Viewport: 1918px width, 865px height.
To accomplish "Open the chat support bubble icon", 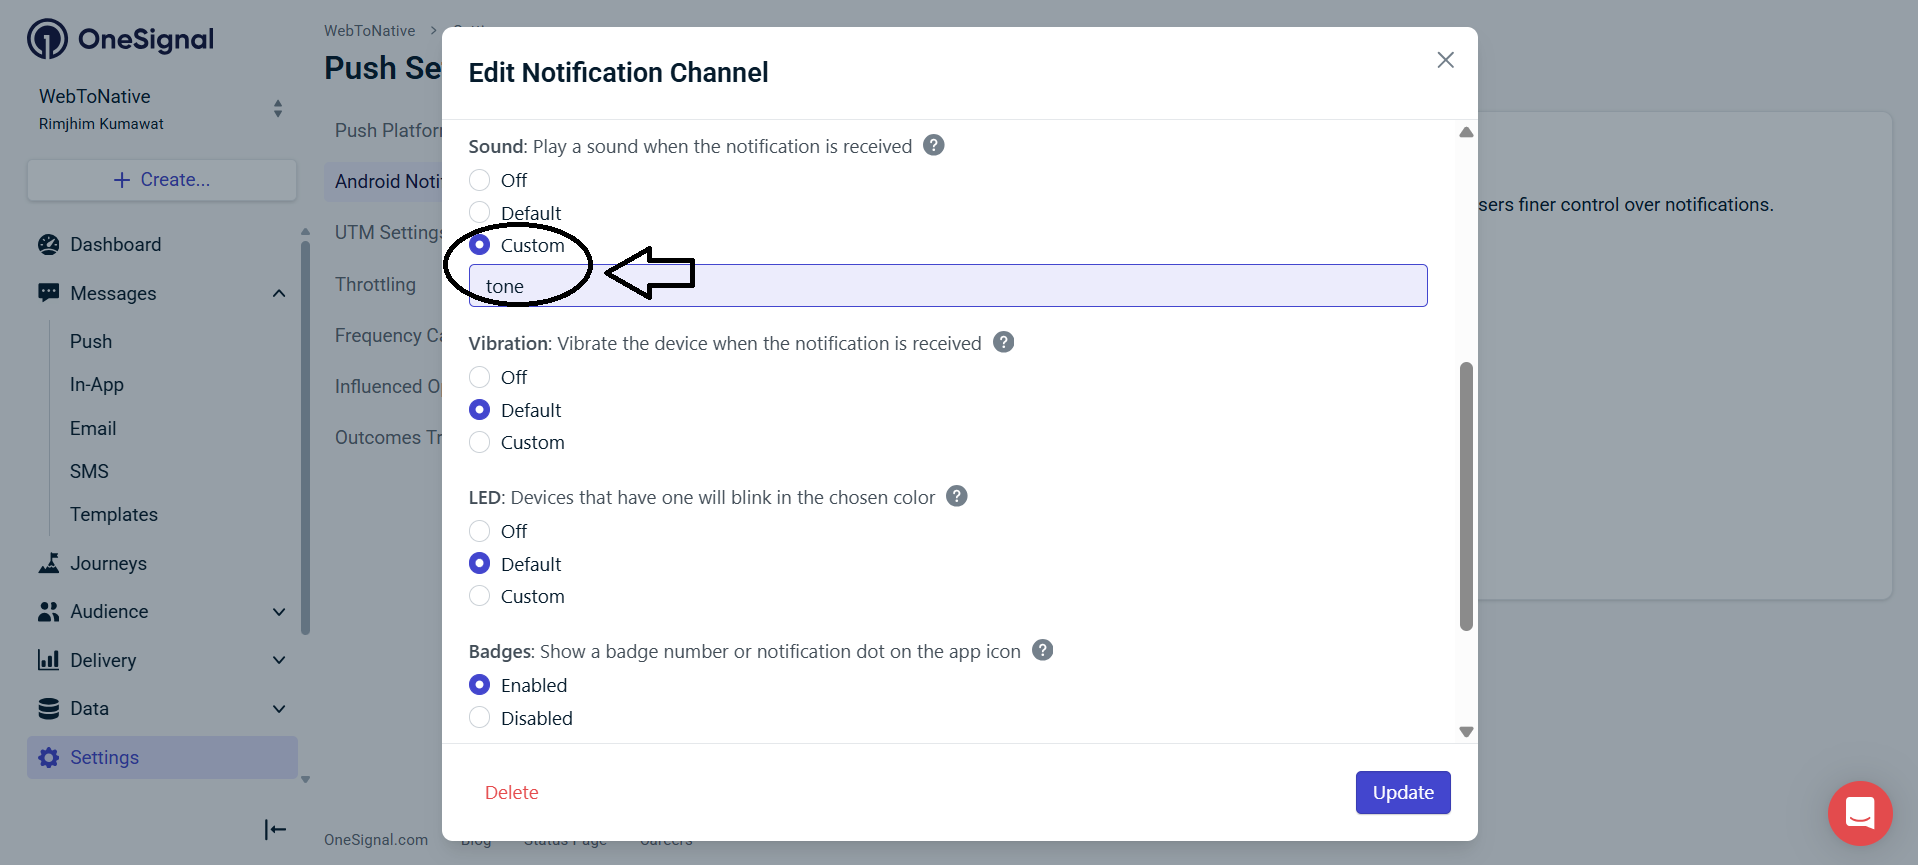I will coord(1859,813).
